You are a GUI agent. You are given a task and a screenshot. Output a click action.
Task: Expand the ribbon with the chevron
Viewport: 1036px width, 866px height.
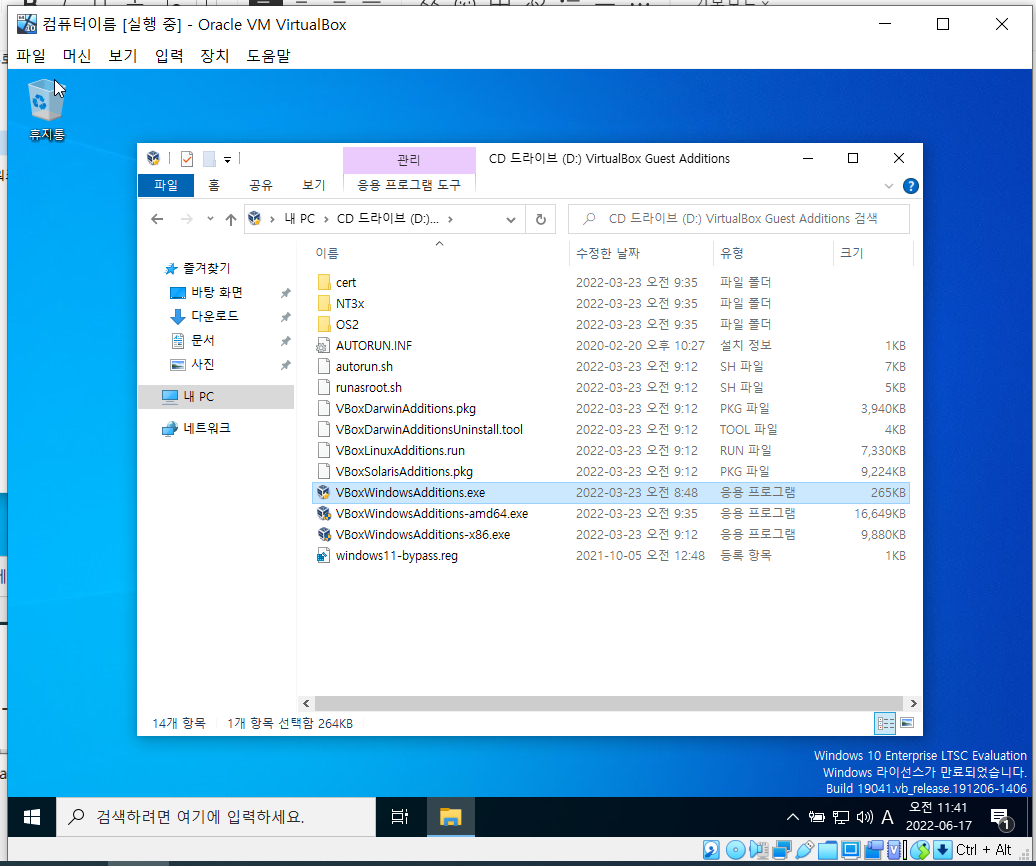tap(889, 186)
